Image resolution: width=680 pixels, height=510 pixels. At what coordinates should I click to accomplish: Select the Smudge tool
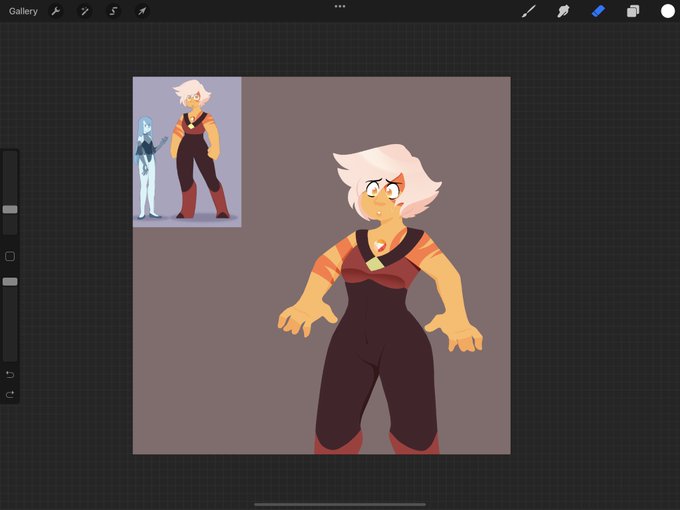[x=563, y=11]
